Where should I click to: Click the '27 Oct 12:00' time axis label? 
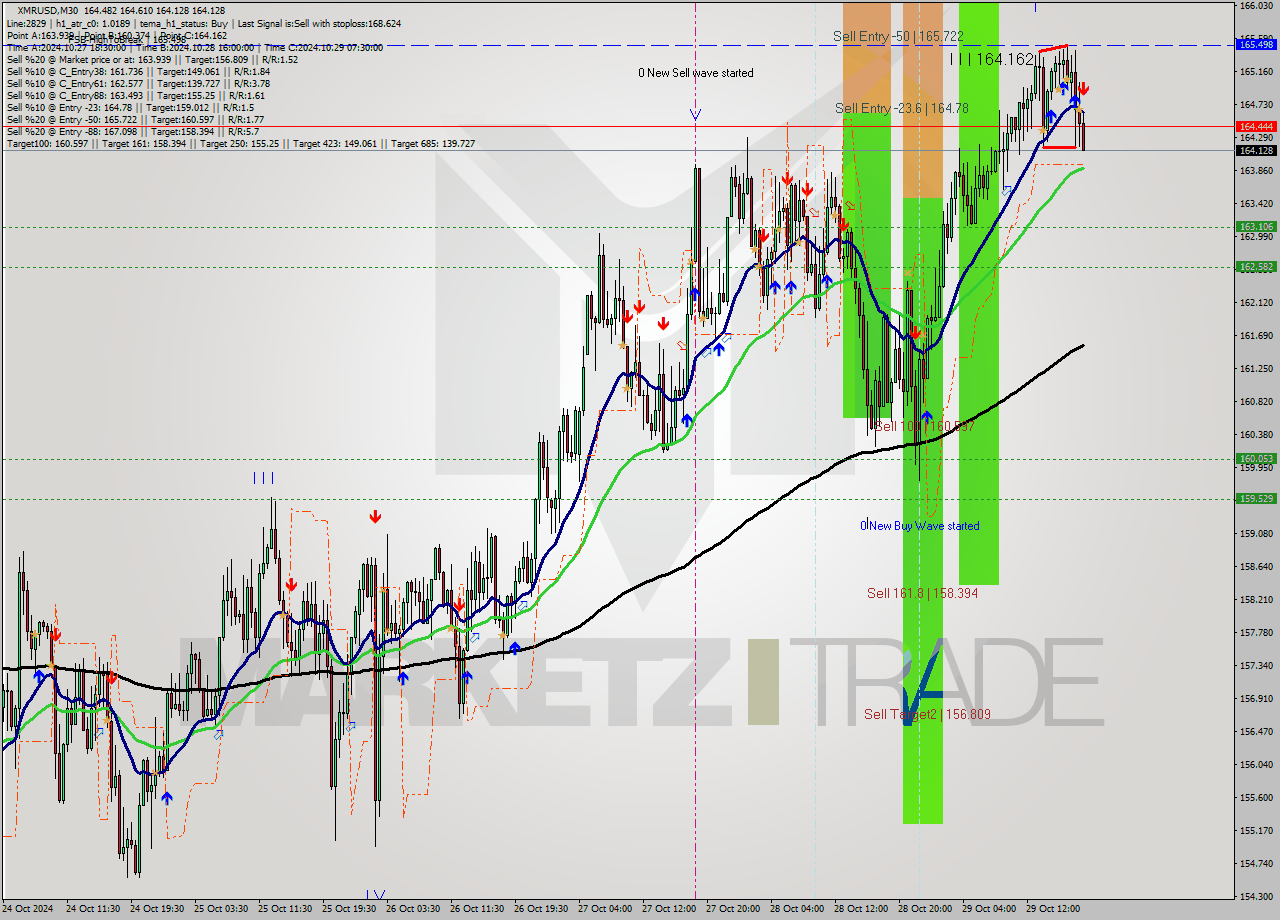[669, 909]
